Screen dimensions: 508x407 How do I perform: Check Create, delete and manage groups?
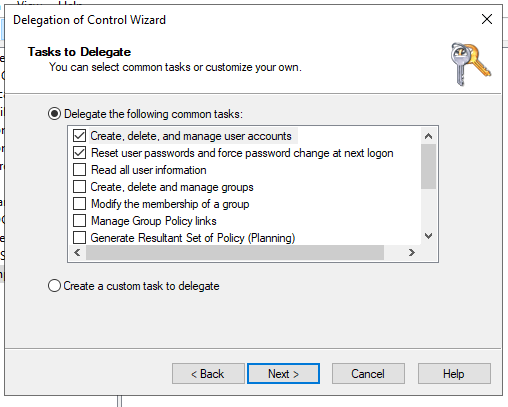tap(80, 187)
